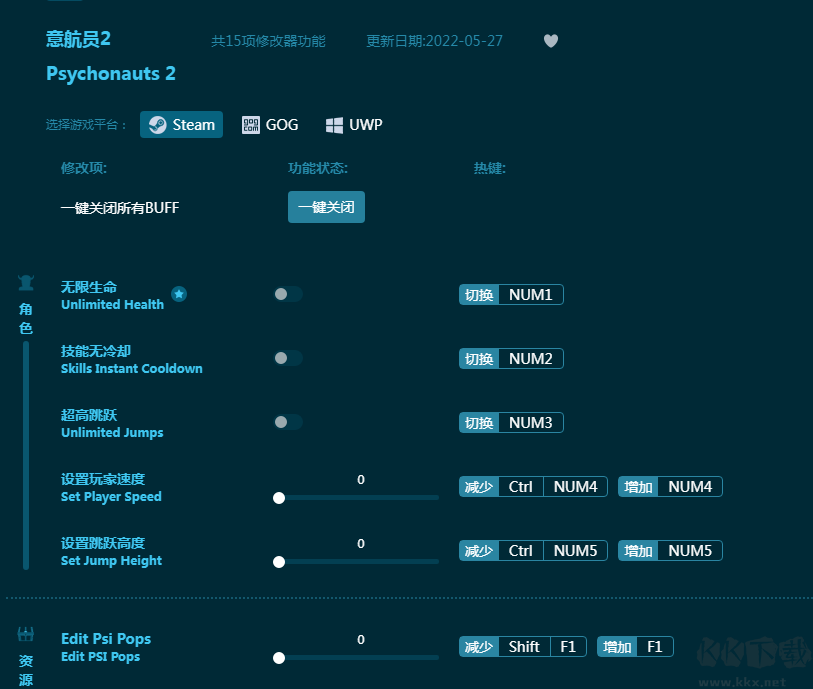Switch to the UWP platform

pyautogui.click(x=354, y=125)
